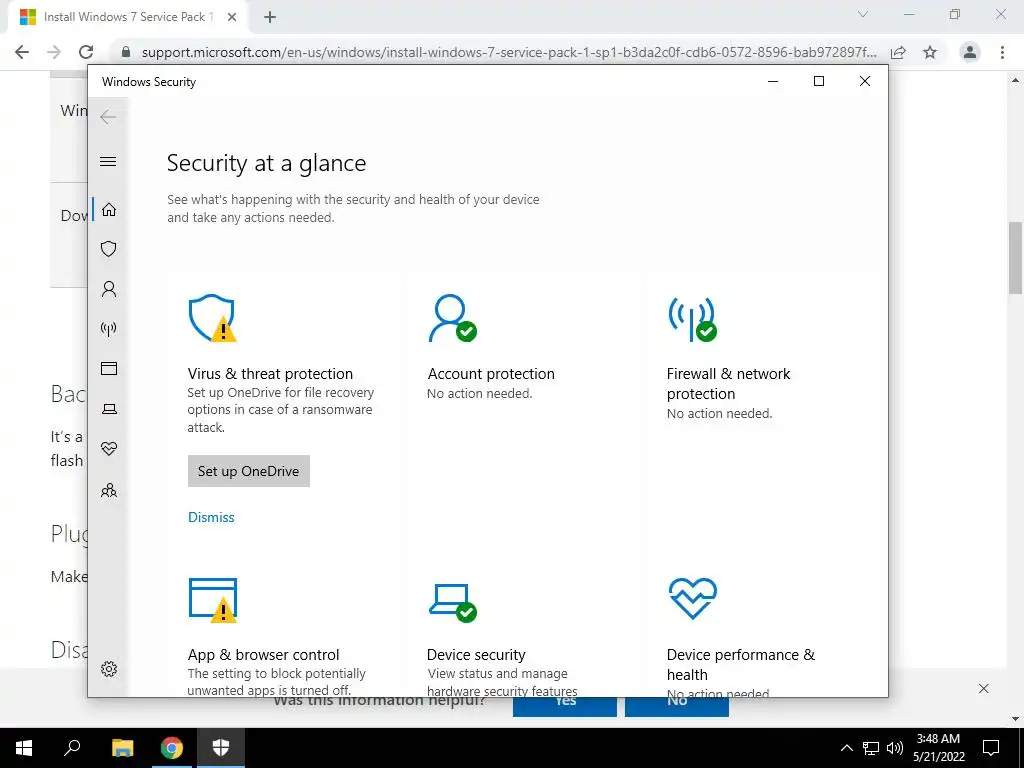Open network status in system tray
Screen dimensions: 1024x768
coord(871,748)
